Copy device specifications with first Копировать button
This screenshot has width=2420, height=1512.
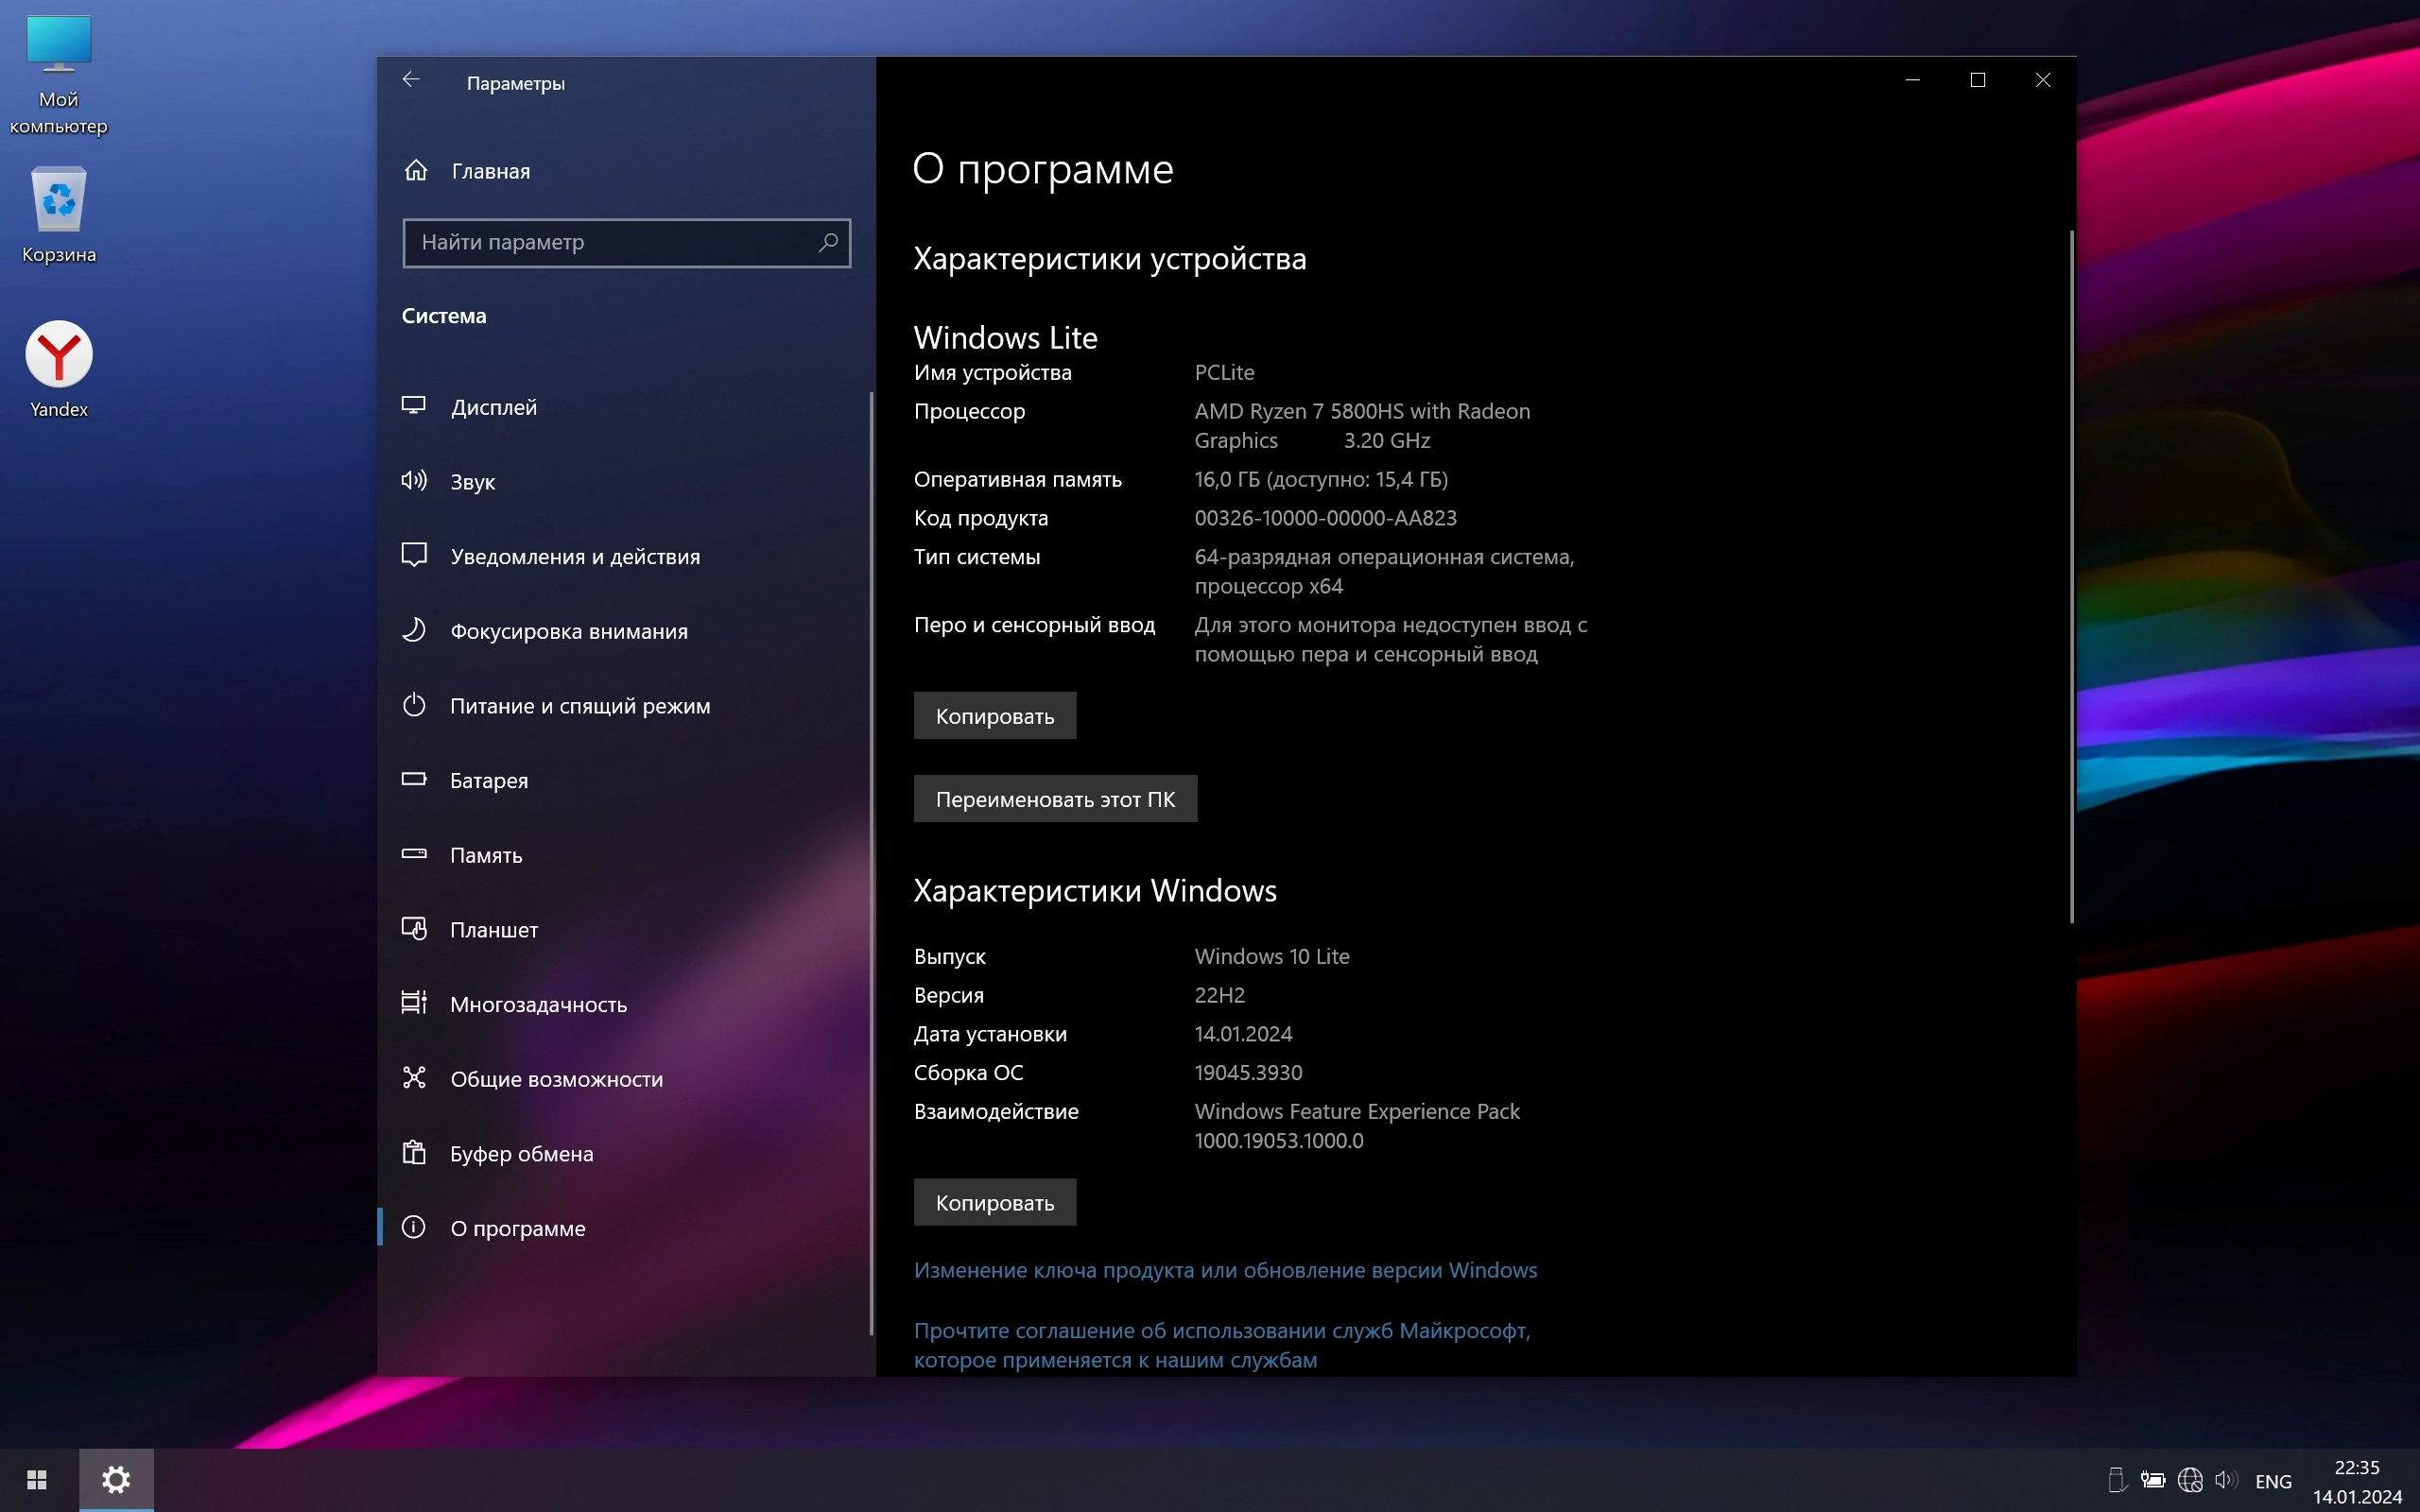tap(994, 716)
